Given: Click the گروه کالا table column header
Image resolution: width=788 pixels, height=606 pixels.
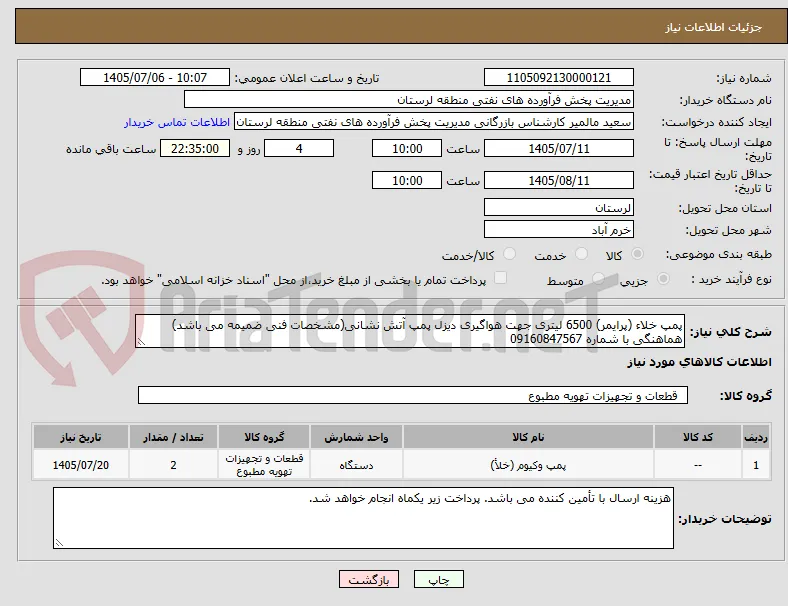Looking at the screenshot, I should pos(264,437).
